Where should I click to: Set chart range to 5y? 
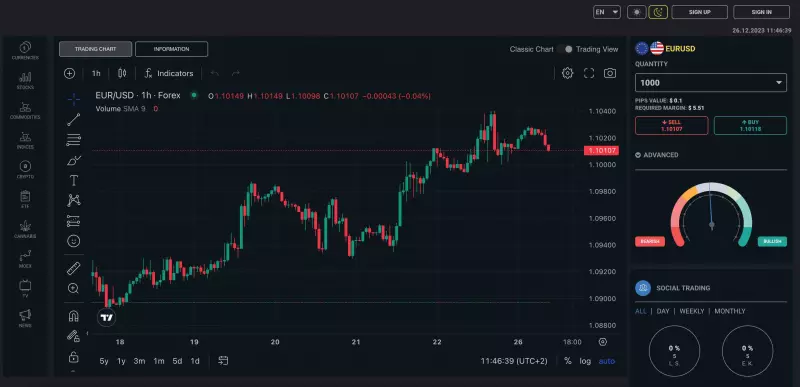coord(104,361)
